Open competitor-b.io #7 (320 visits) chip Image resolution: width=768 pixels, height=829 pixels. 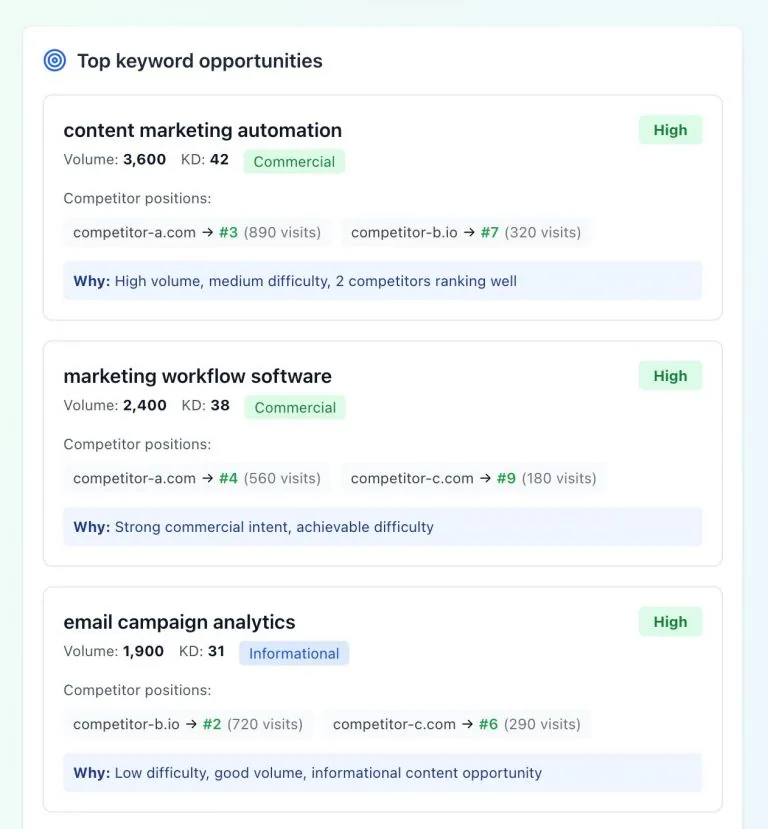(x=466, y=233)
